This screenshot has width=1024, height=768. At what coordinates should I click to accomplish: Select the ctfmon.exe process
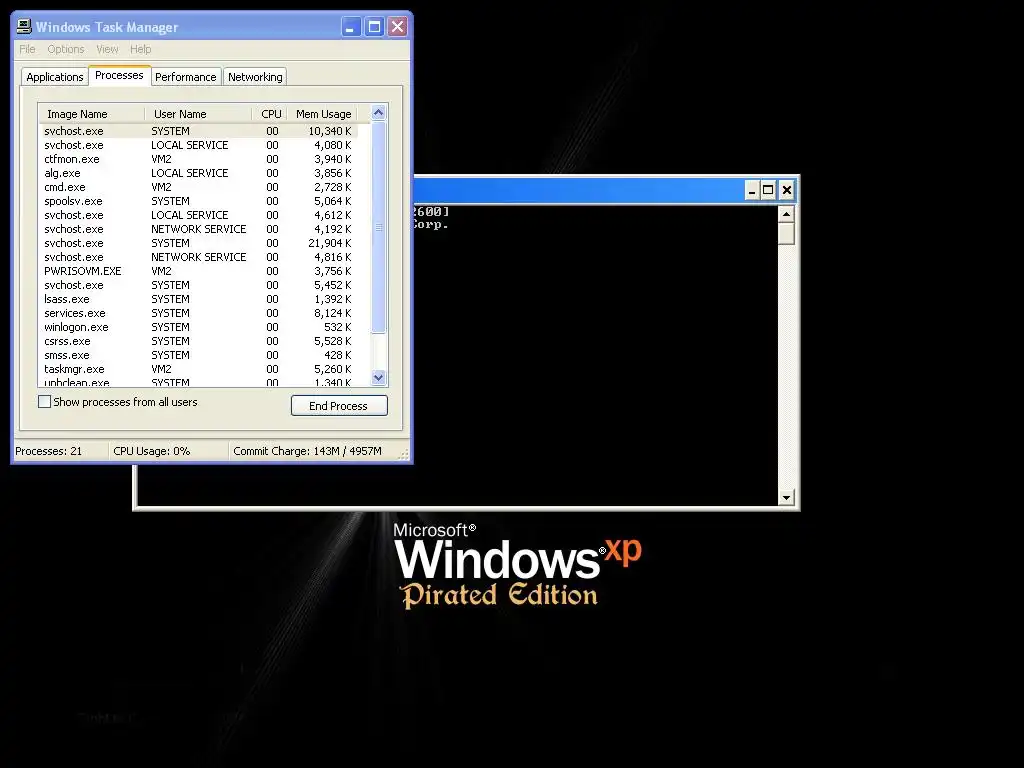tap(198, 159)
